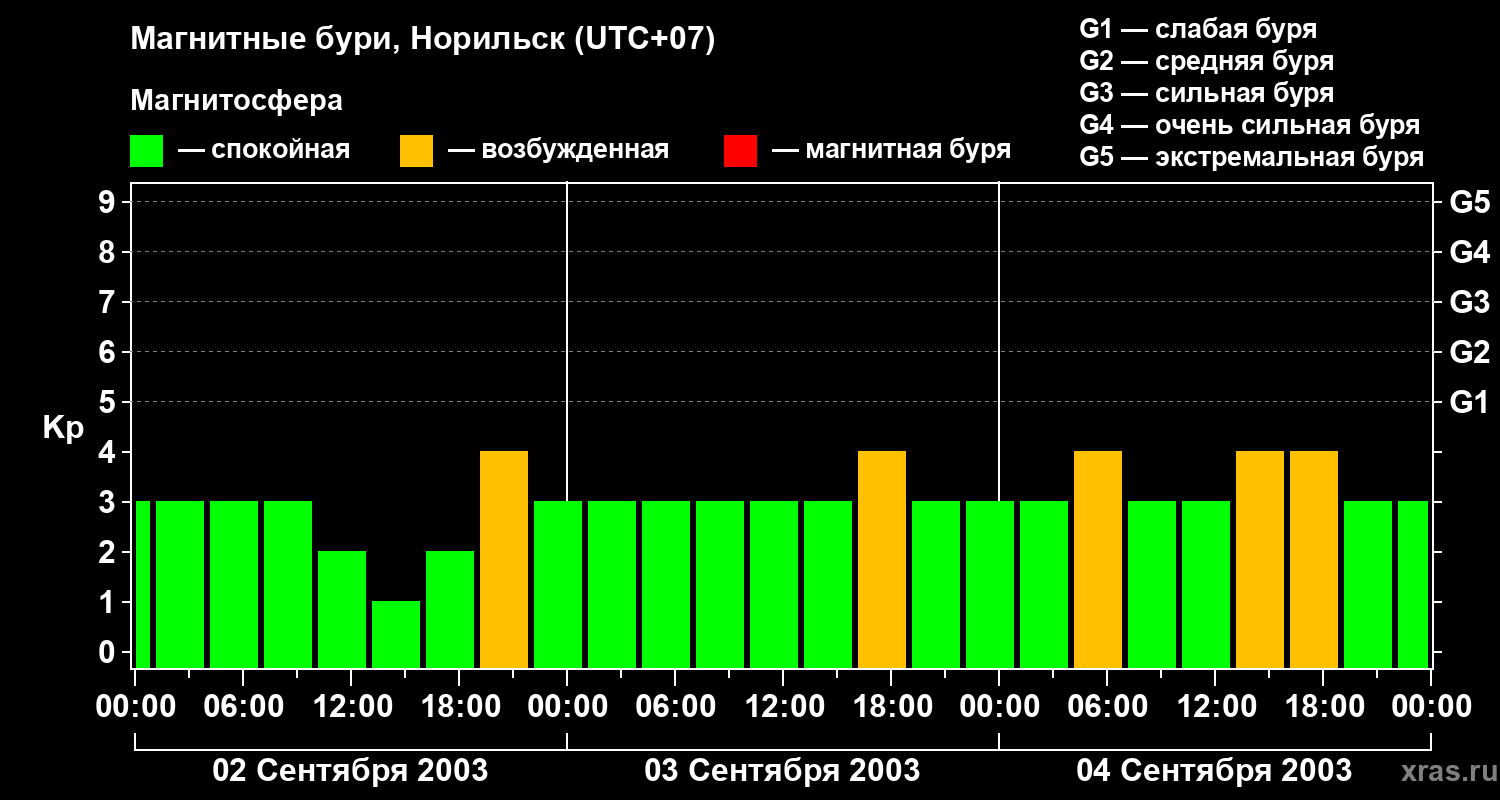Click the 06:00 time label above 04 Сентября
This screenshot has width=1500, height=800.
[1107, 707]
